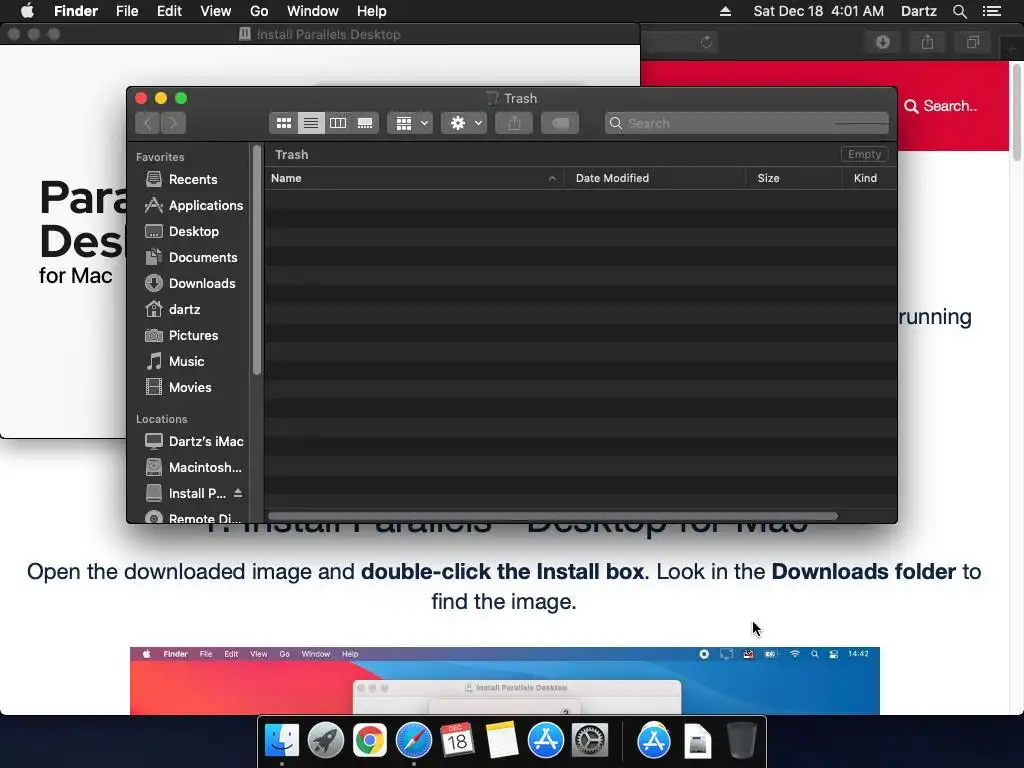Open the Edit menu

169,11
